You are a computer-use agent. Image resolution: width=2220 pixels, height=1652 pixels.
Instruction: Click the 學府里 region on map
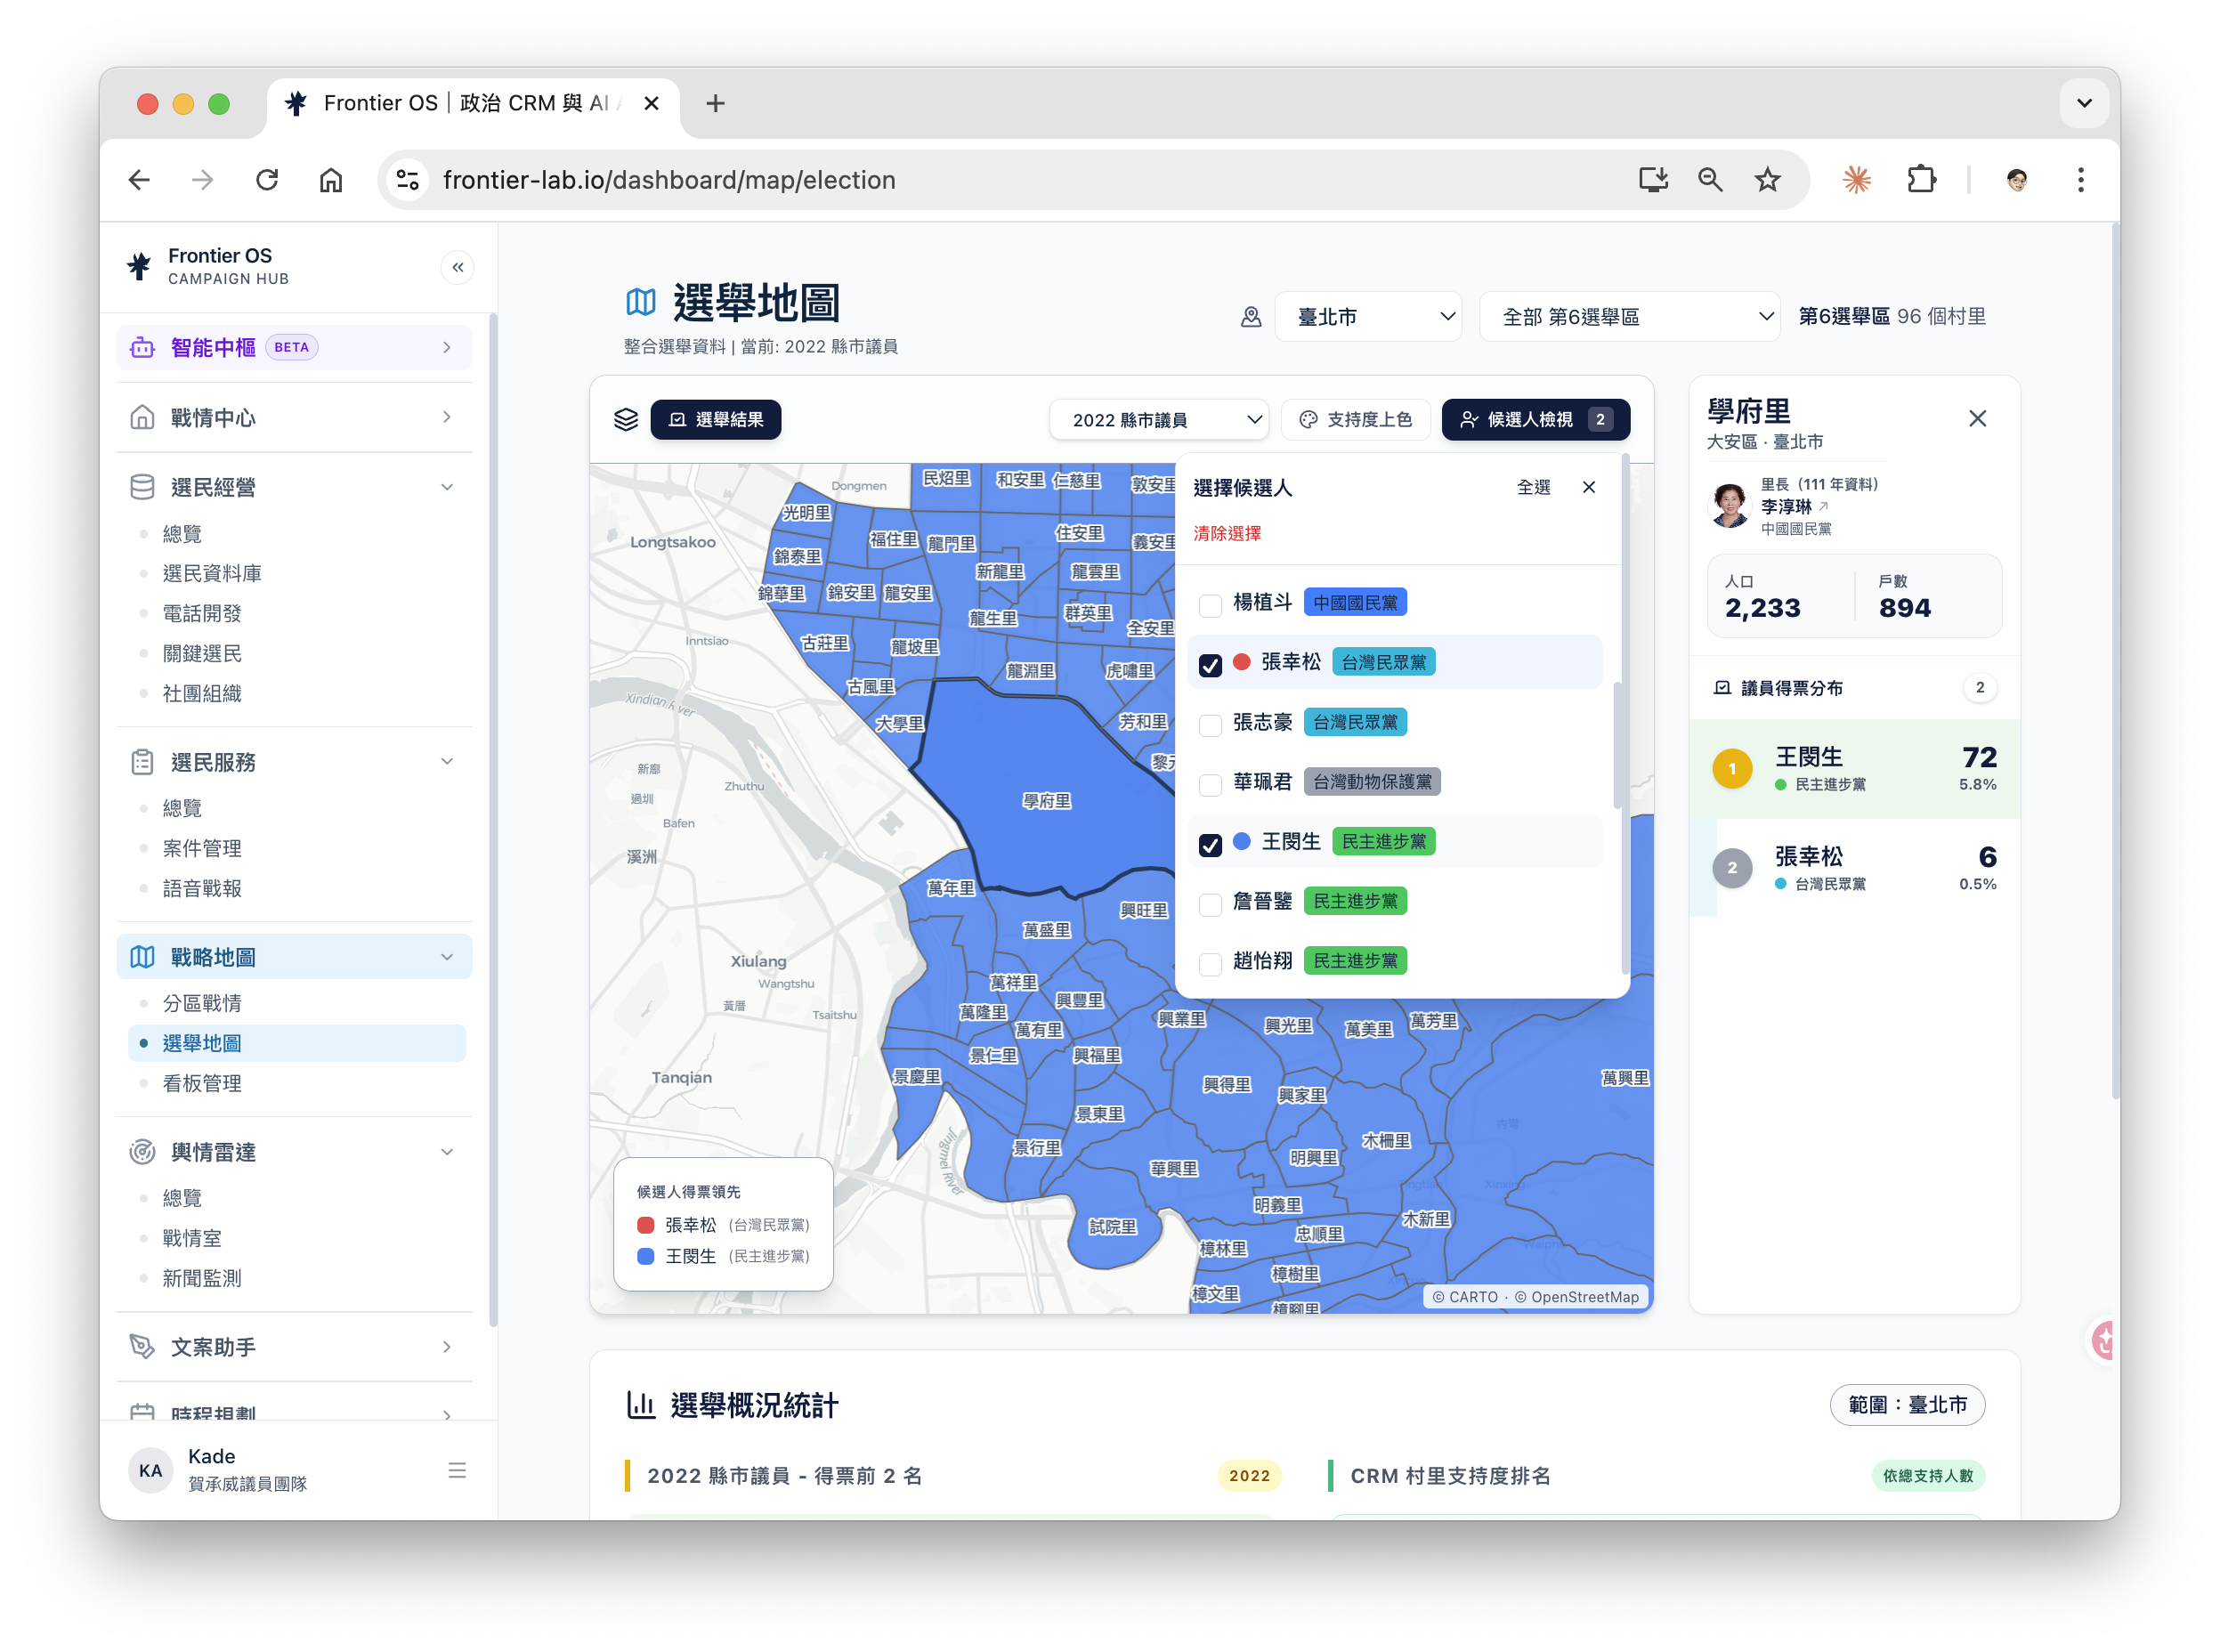click(1047, 800)
